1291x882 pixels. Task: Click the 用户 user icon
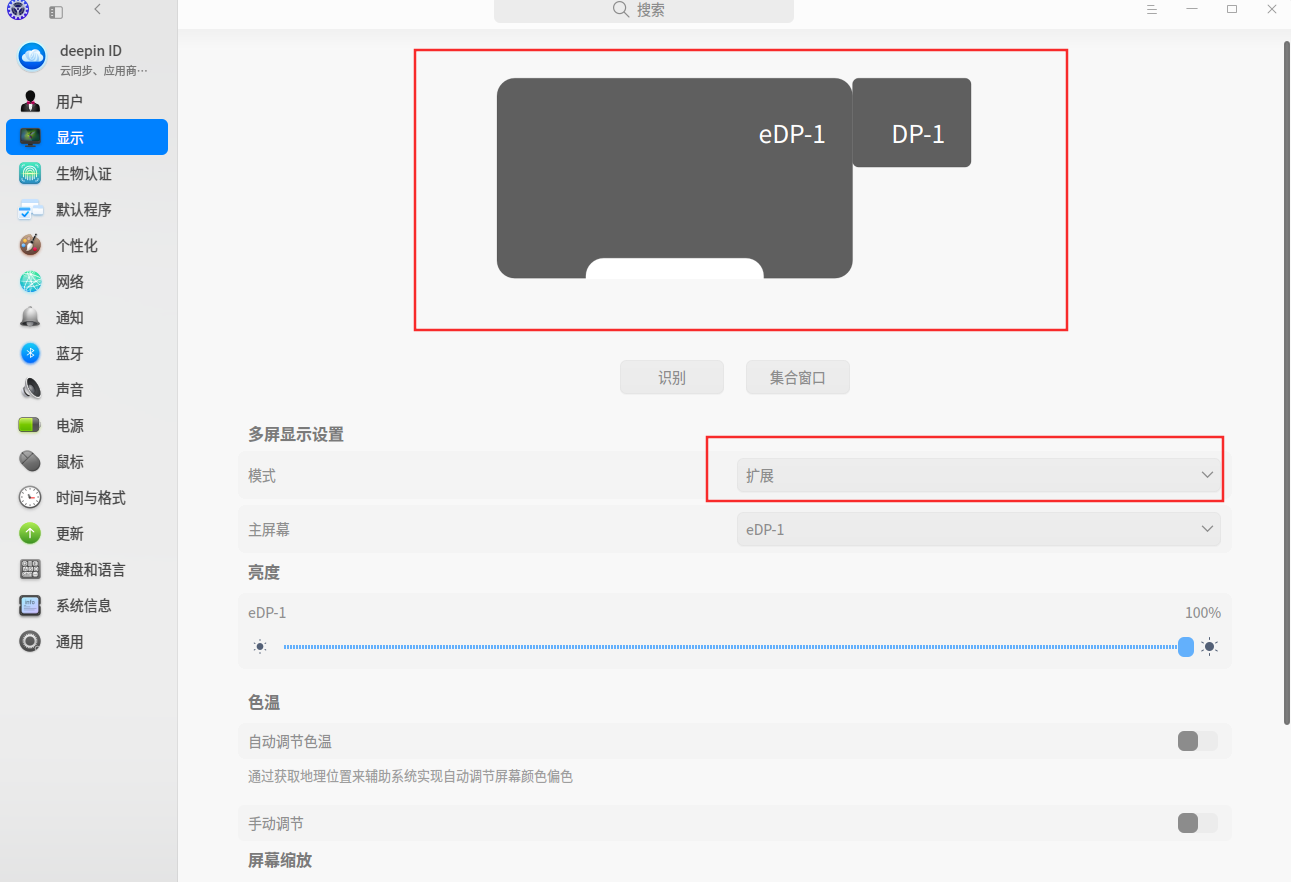click(30, 101)
